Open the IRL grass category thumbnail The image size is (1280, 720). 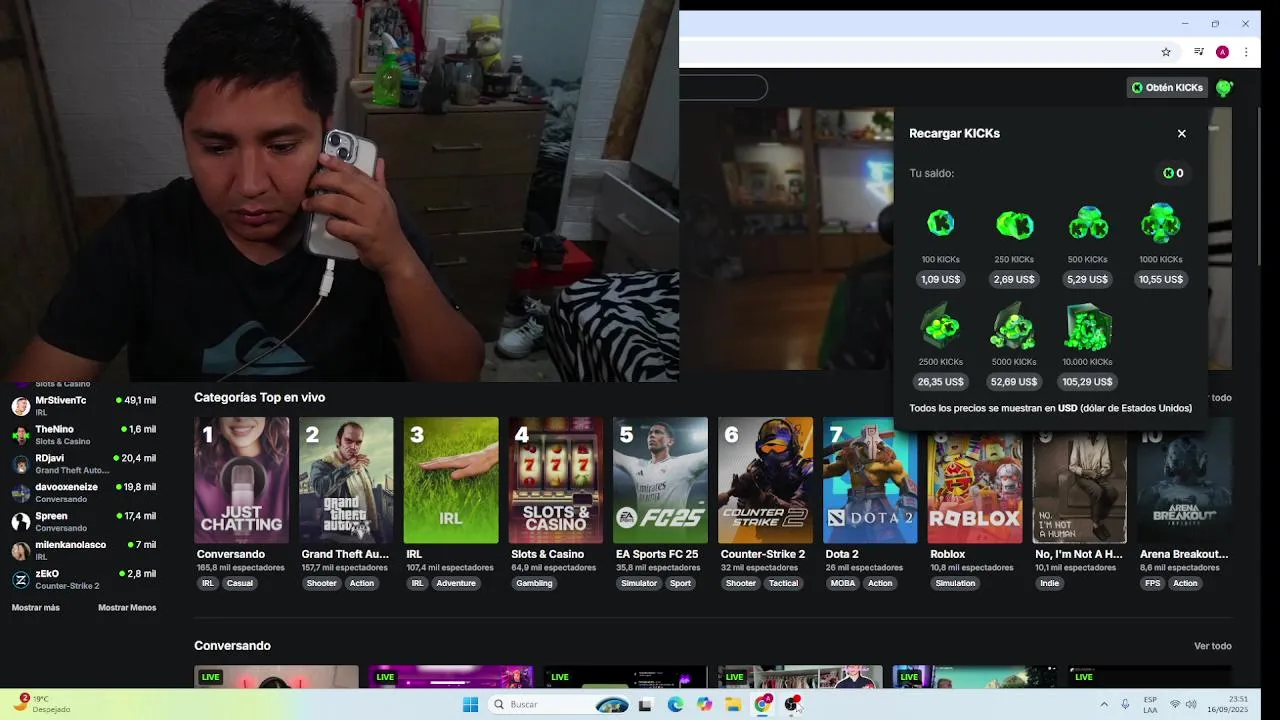pos(451,480)
